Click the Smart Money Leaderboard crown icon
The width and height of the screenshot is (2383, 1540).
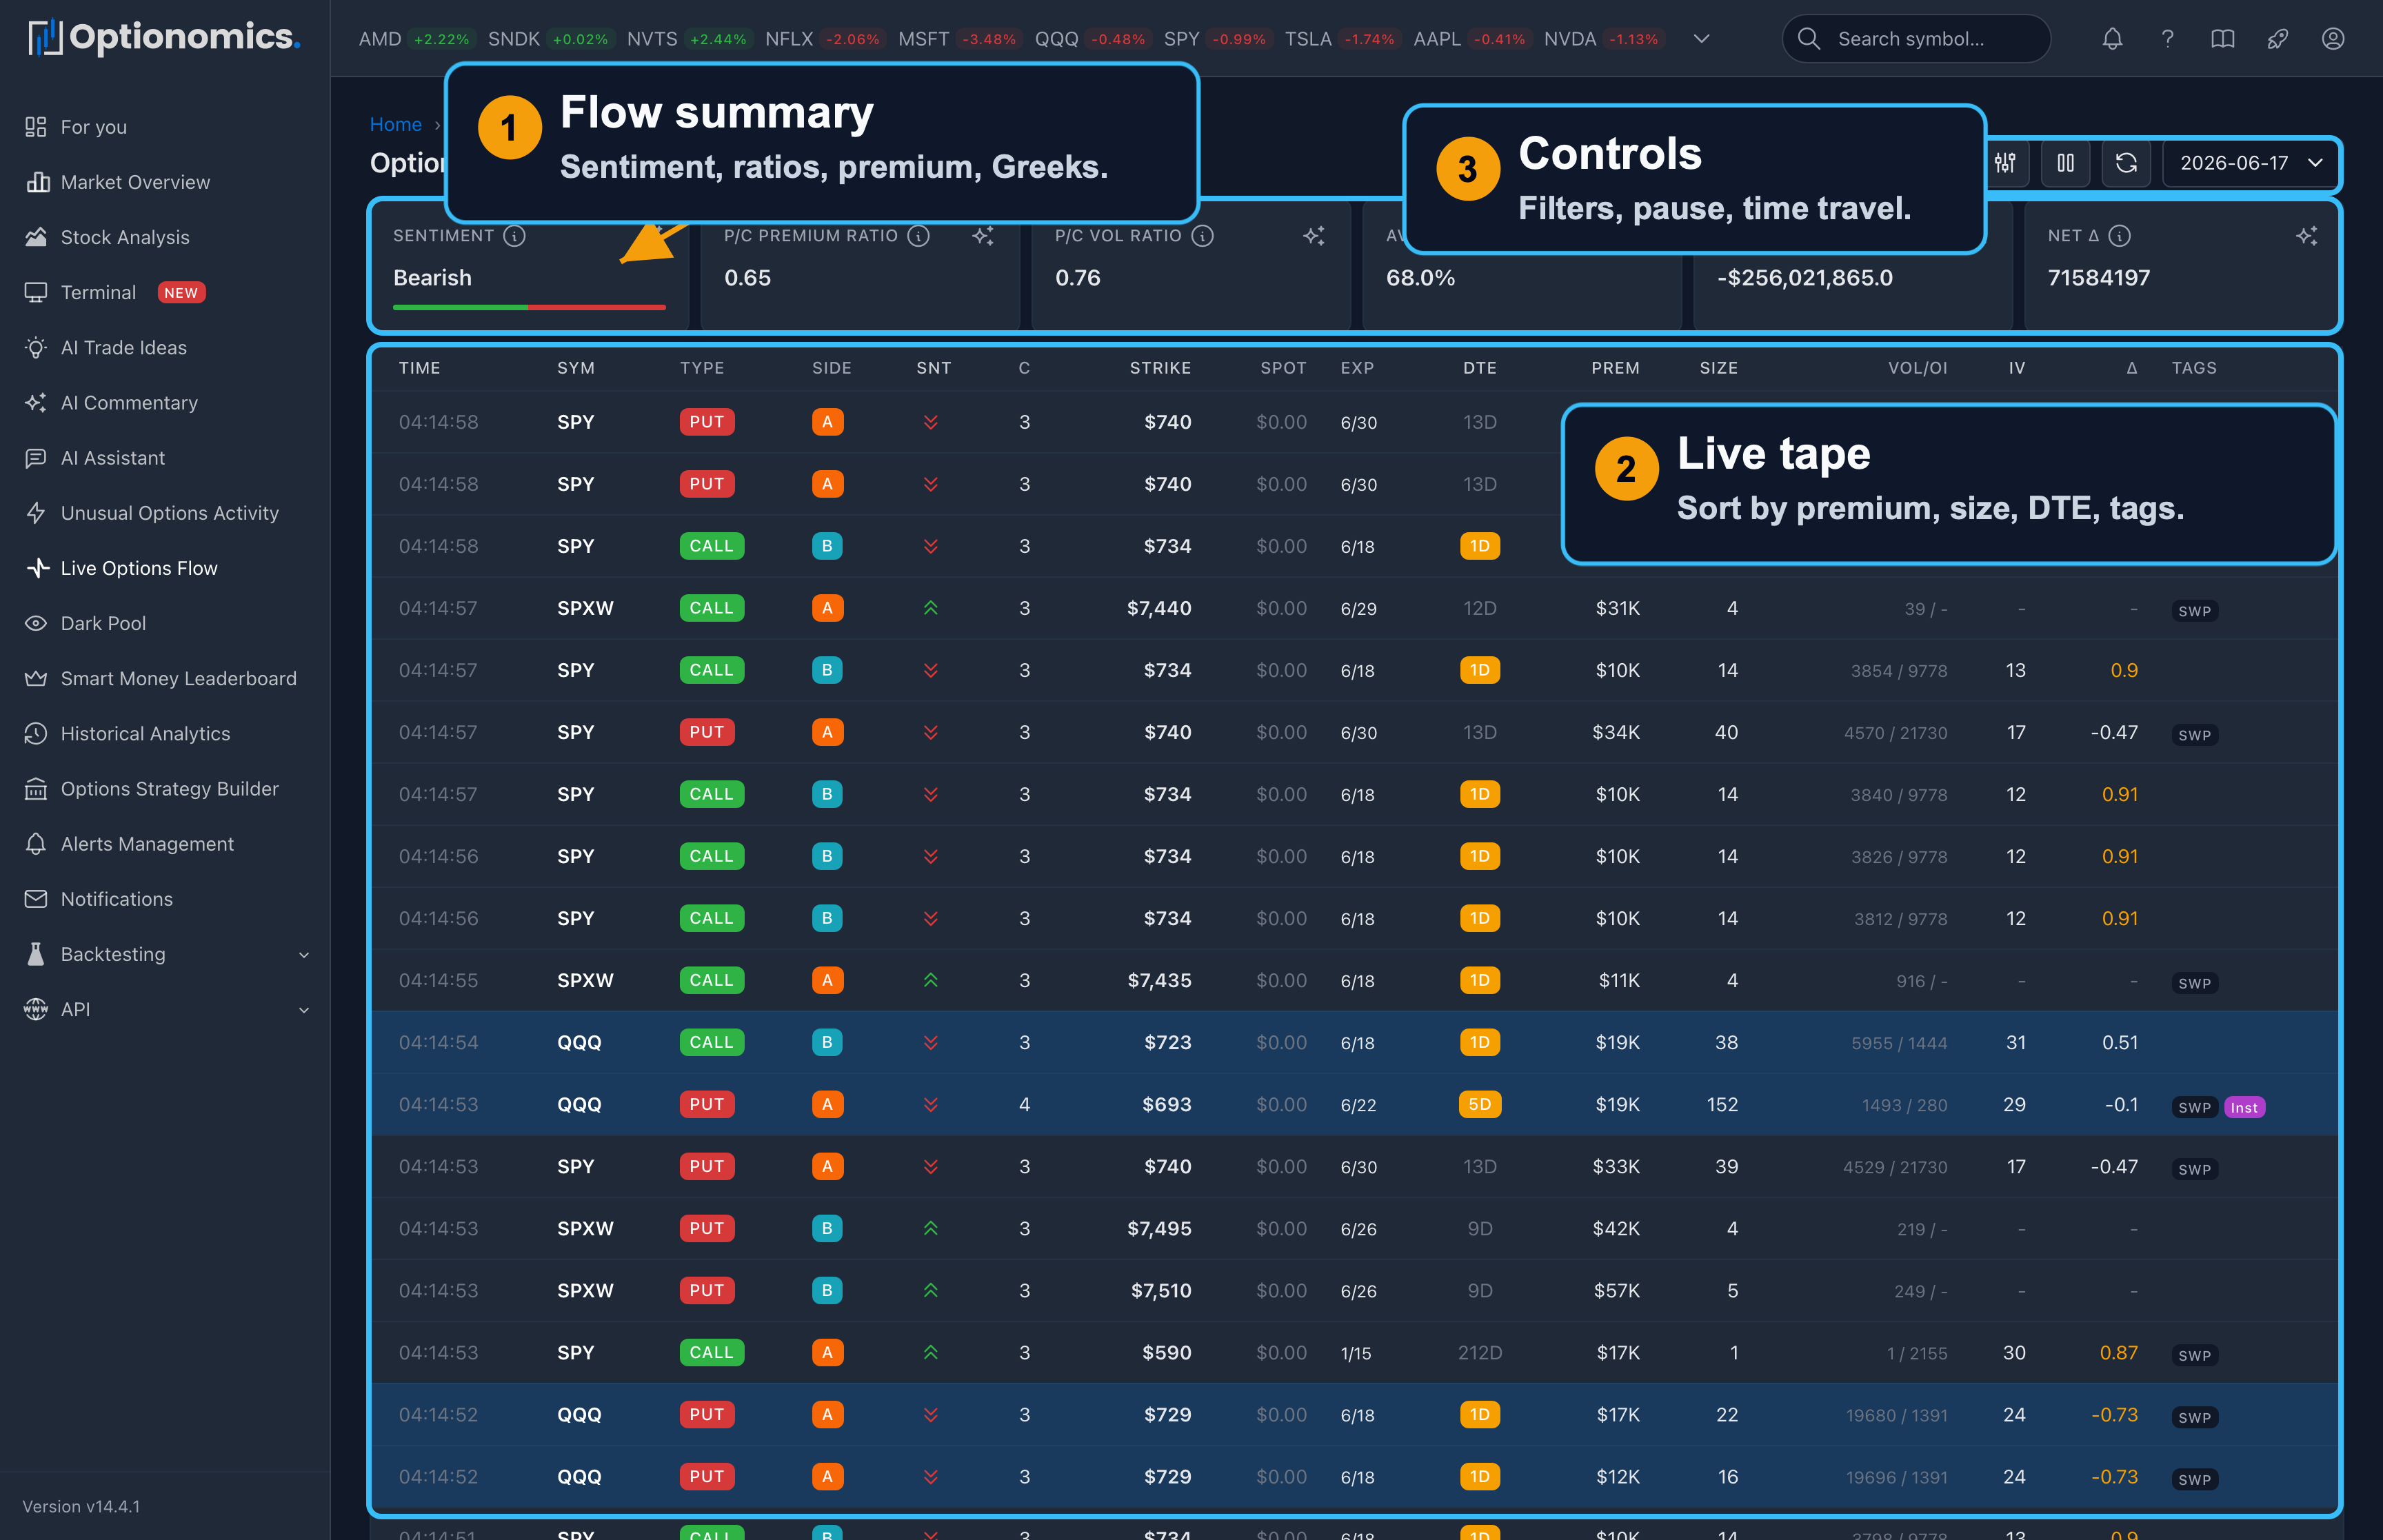36,678
